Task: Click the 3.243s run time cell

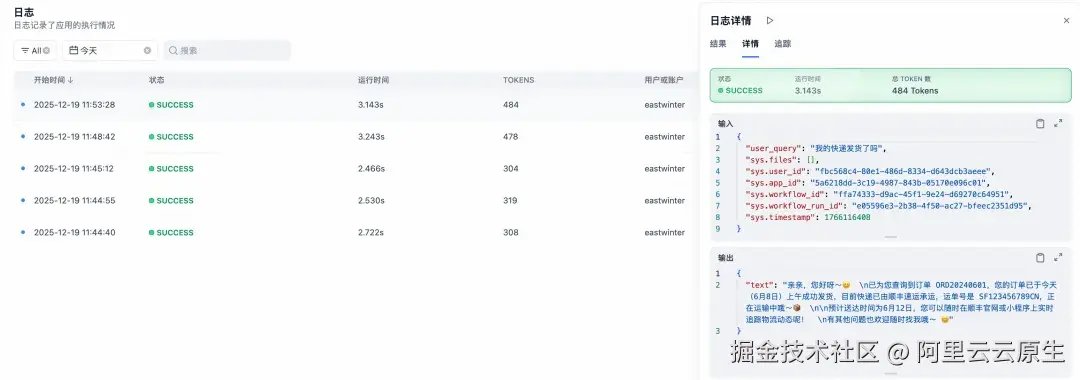Action: 371,136
